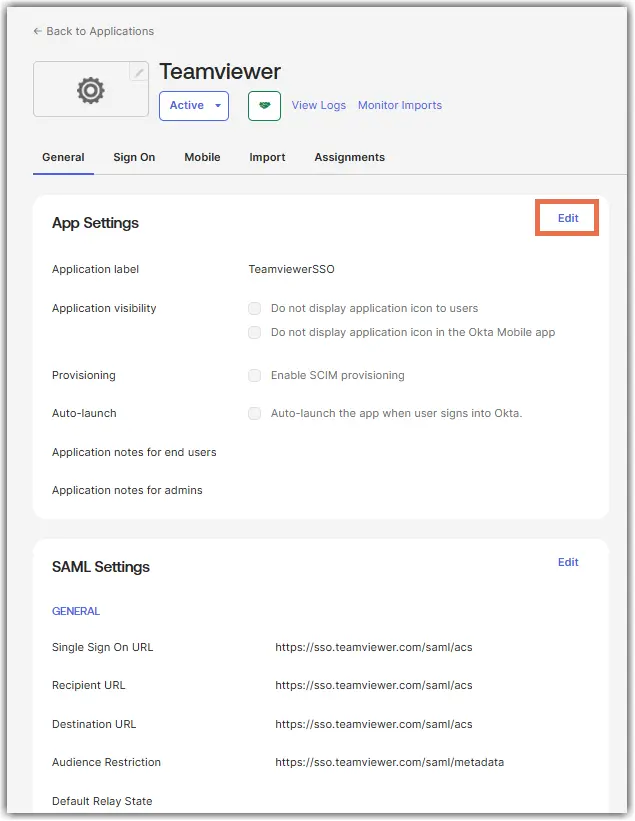Screen dimensions: 635x821
Task: Click the green handshake icon button
Action: click(x=264, y=106)
